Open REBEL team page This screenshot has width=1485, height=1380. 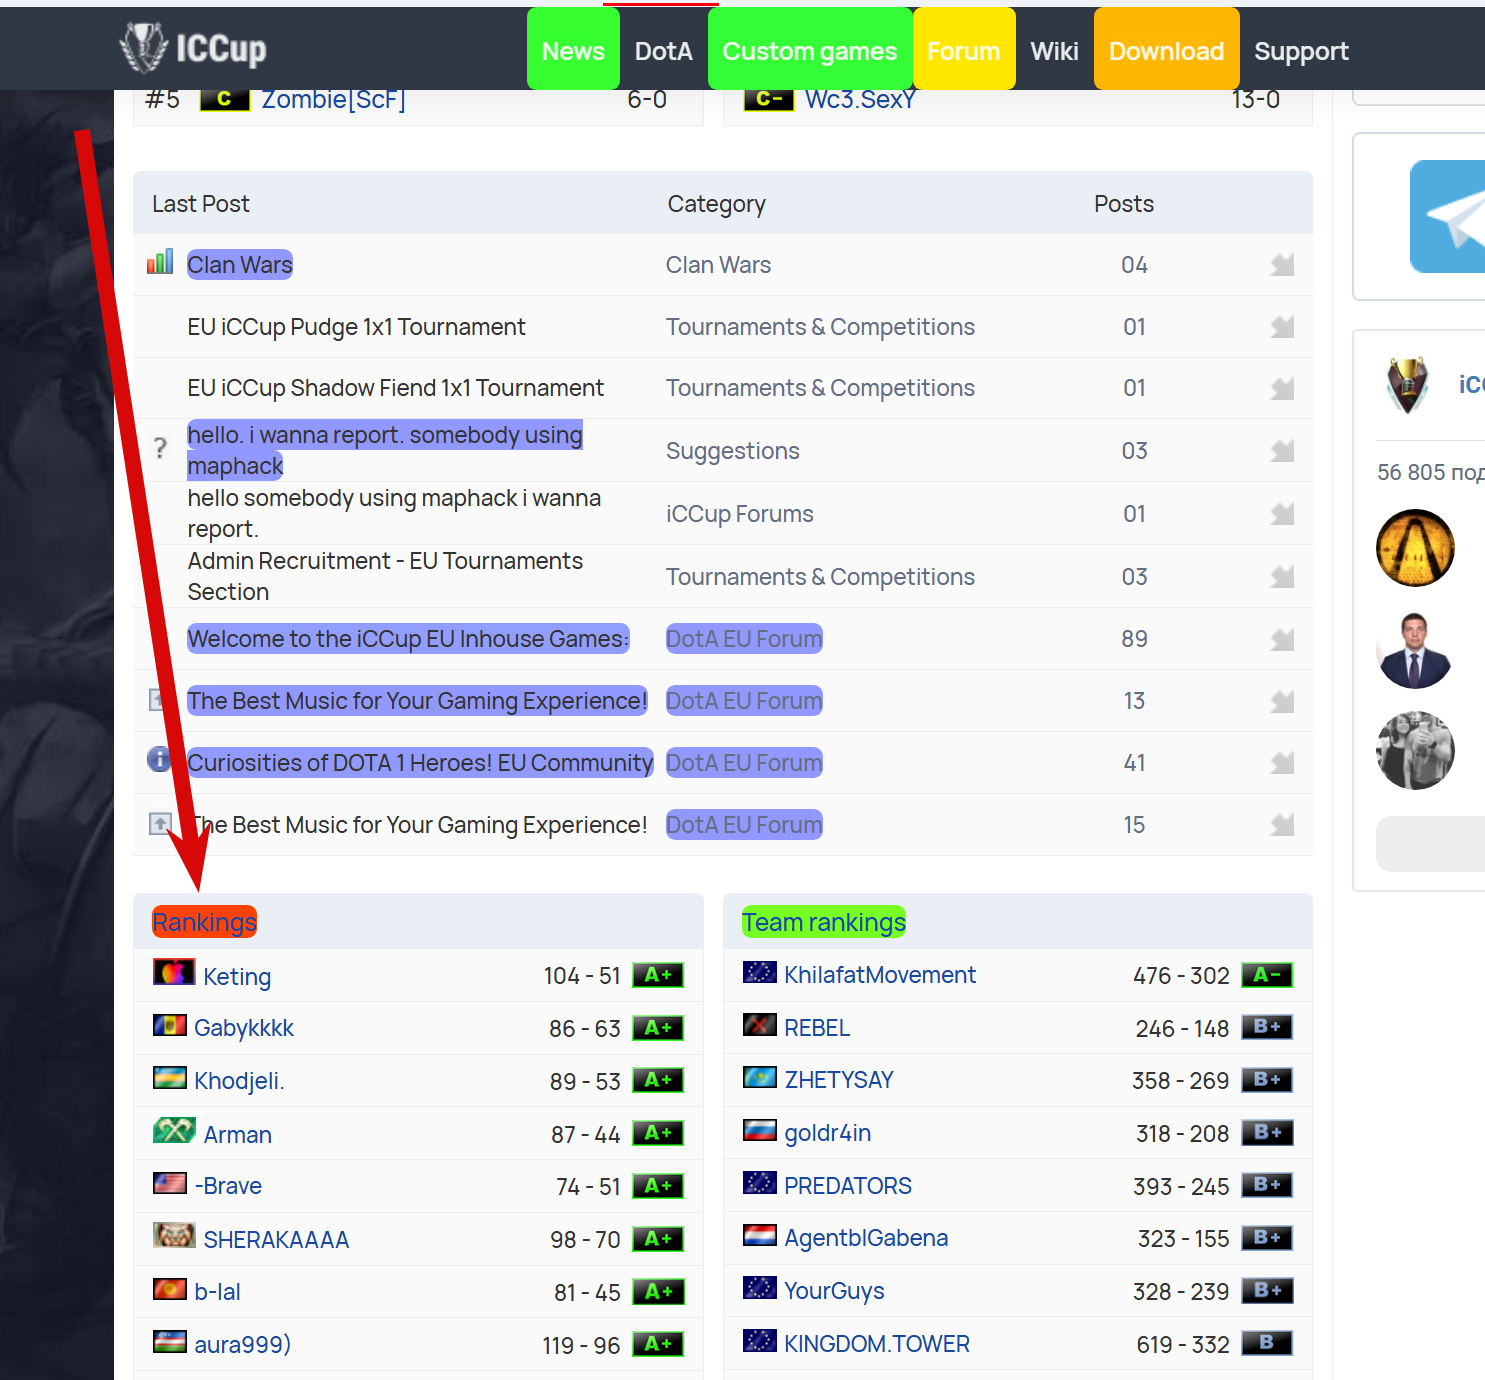[817, 1028]
